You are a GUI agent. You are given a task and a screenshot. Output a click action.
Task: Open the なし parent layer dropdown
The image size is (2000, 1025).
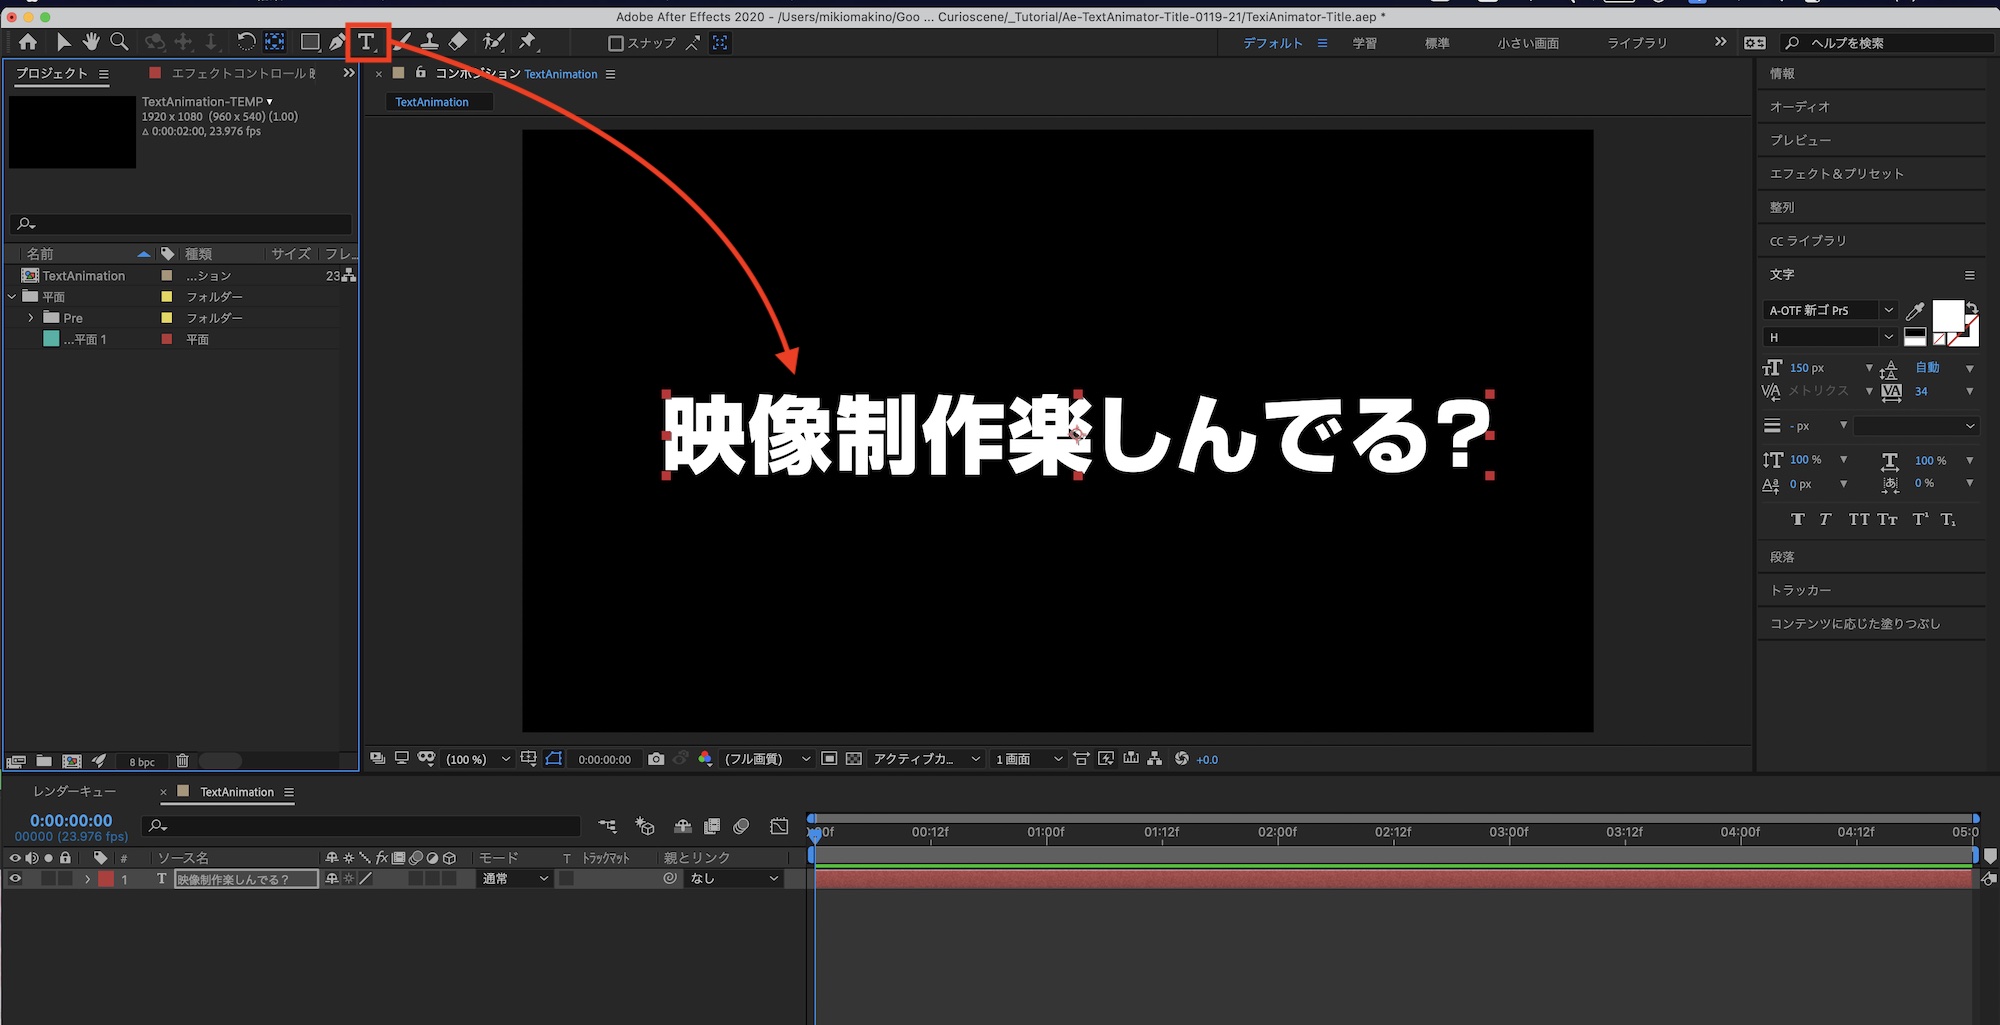[x=734, y=878]
